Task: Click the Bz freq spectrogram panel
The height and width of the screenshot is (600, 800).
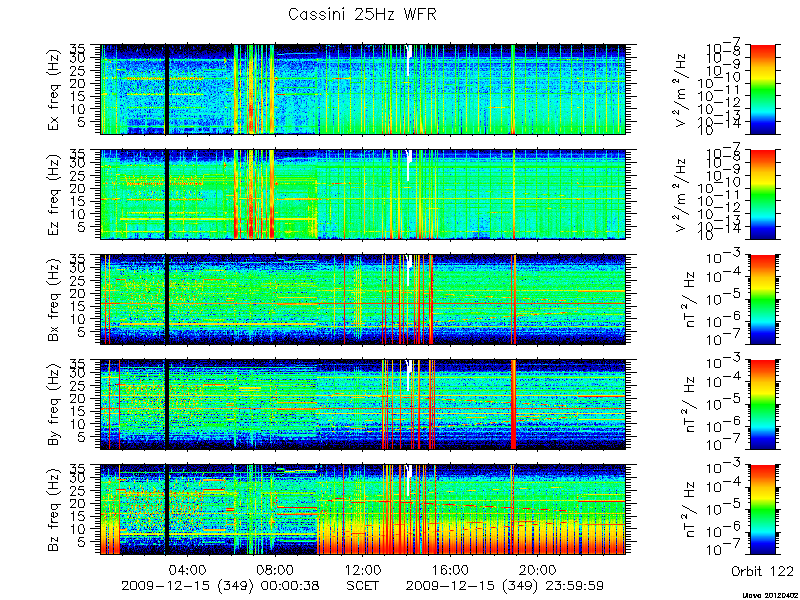Action: pos(363,510)
